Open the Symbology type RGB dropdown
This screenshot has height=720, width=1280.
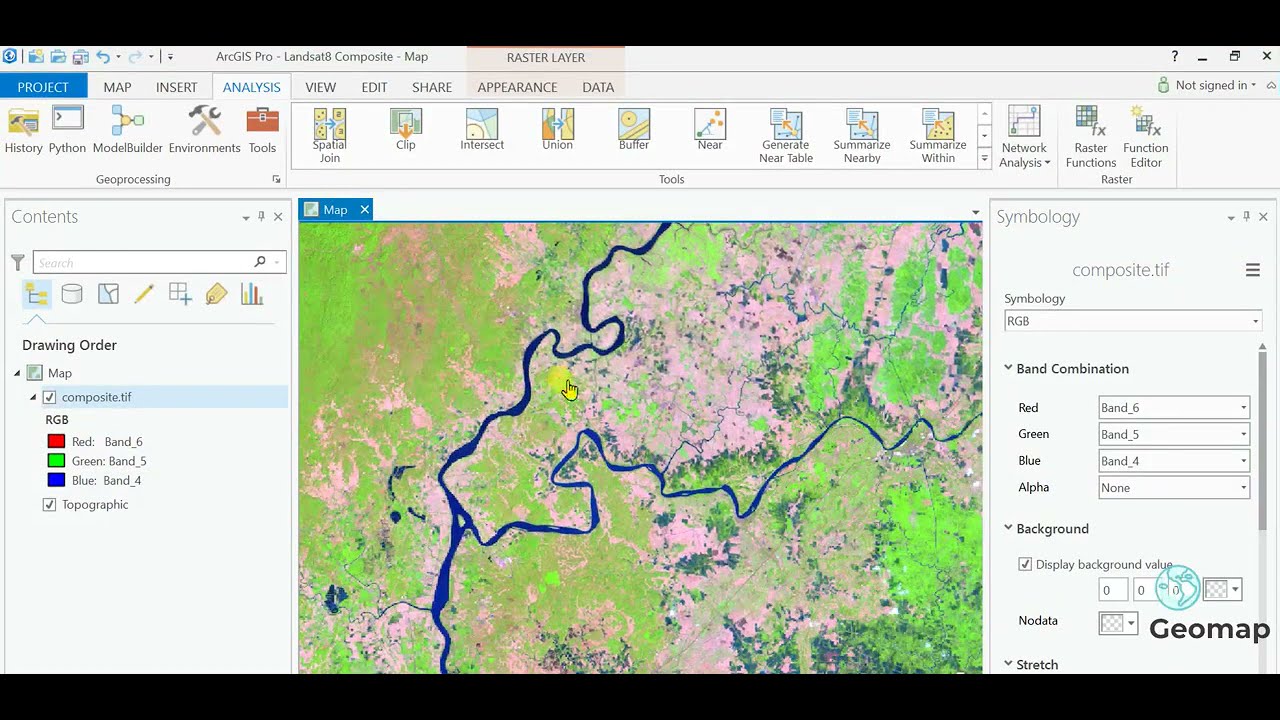coord(1132,321)
